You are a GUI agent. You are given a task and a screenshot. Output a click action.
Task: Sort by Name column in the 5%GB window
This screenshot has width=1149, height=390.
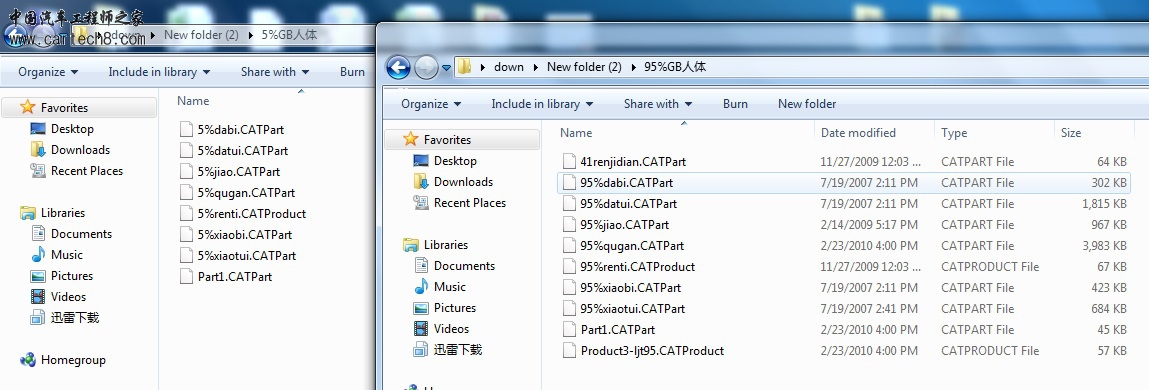click(193, 101)
